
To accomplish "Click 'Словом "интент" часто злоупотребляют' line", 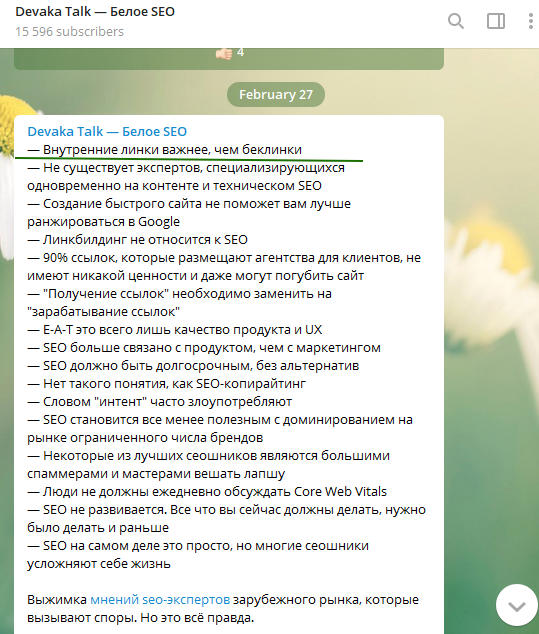I will click(160, 402).
